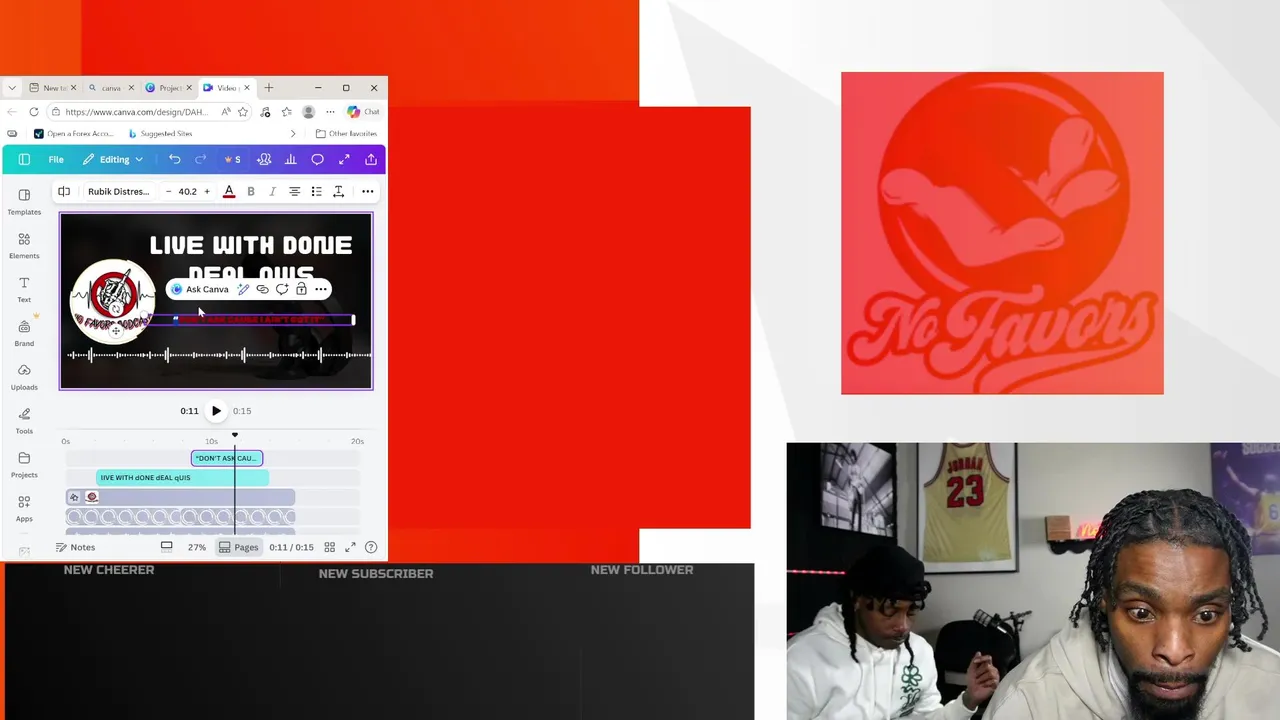Open the Apps sidebar panel

(24, 508)
